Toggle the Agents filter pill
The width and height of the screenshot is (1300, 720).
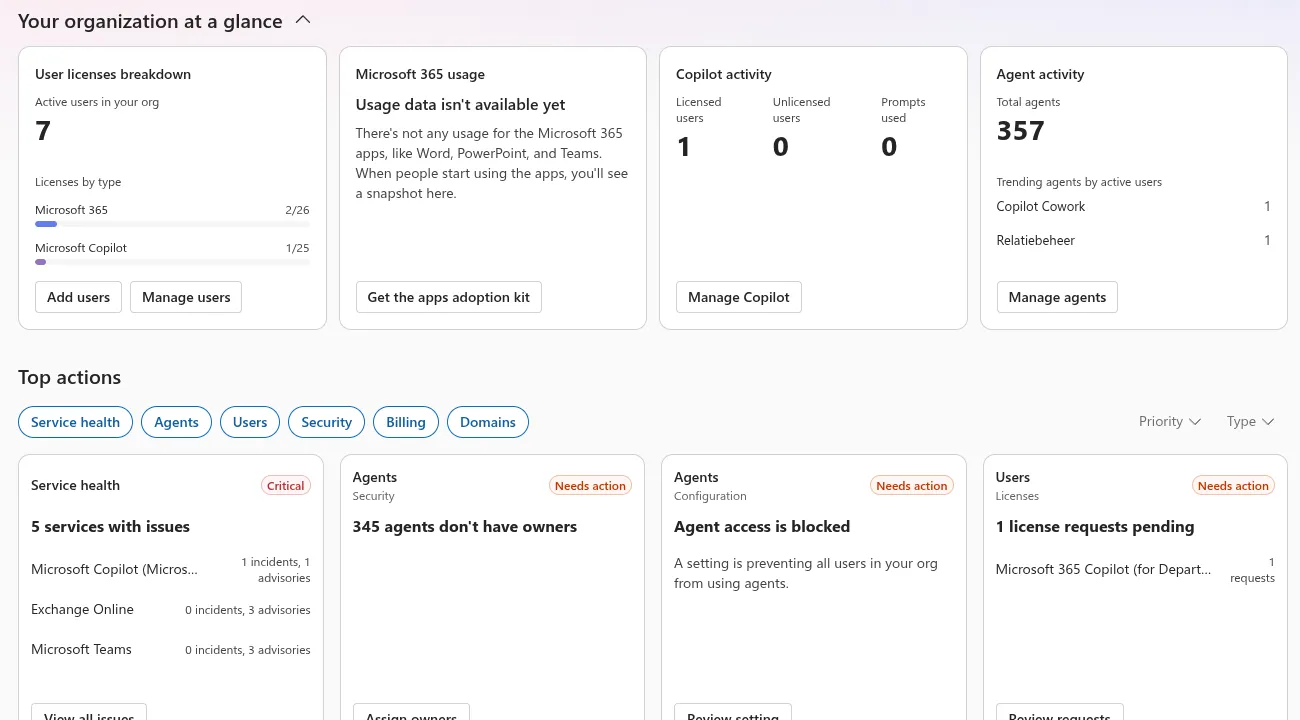point(176,422)
